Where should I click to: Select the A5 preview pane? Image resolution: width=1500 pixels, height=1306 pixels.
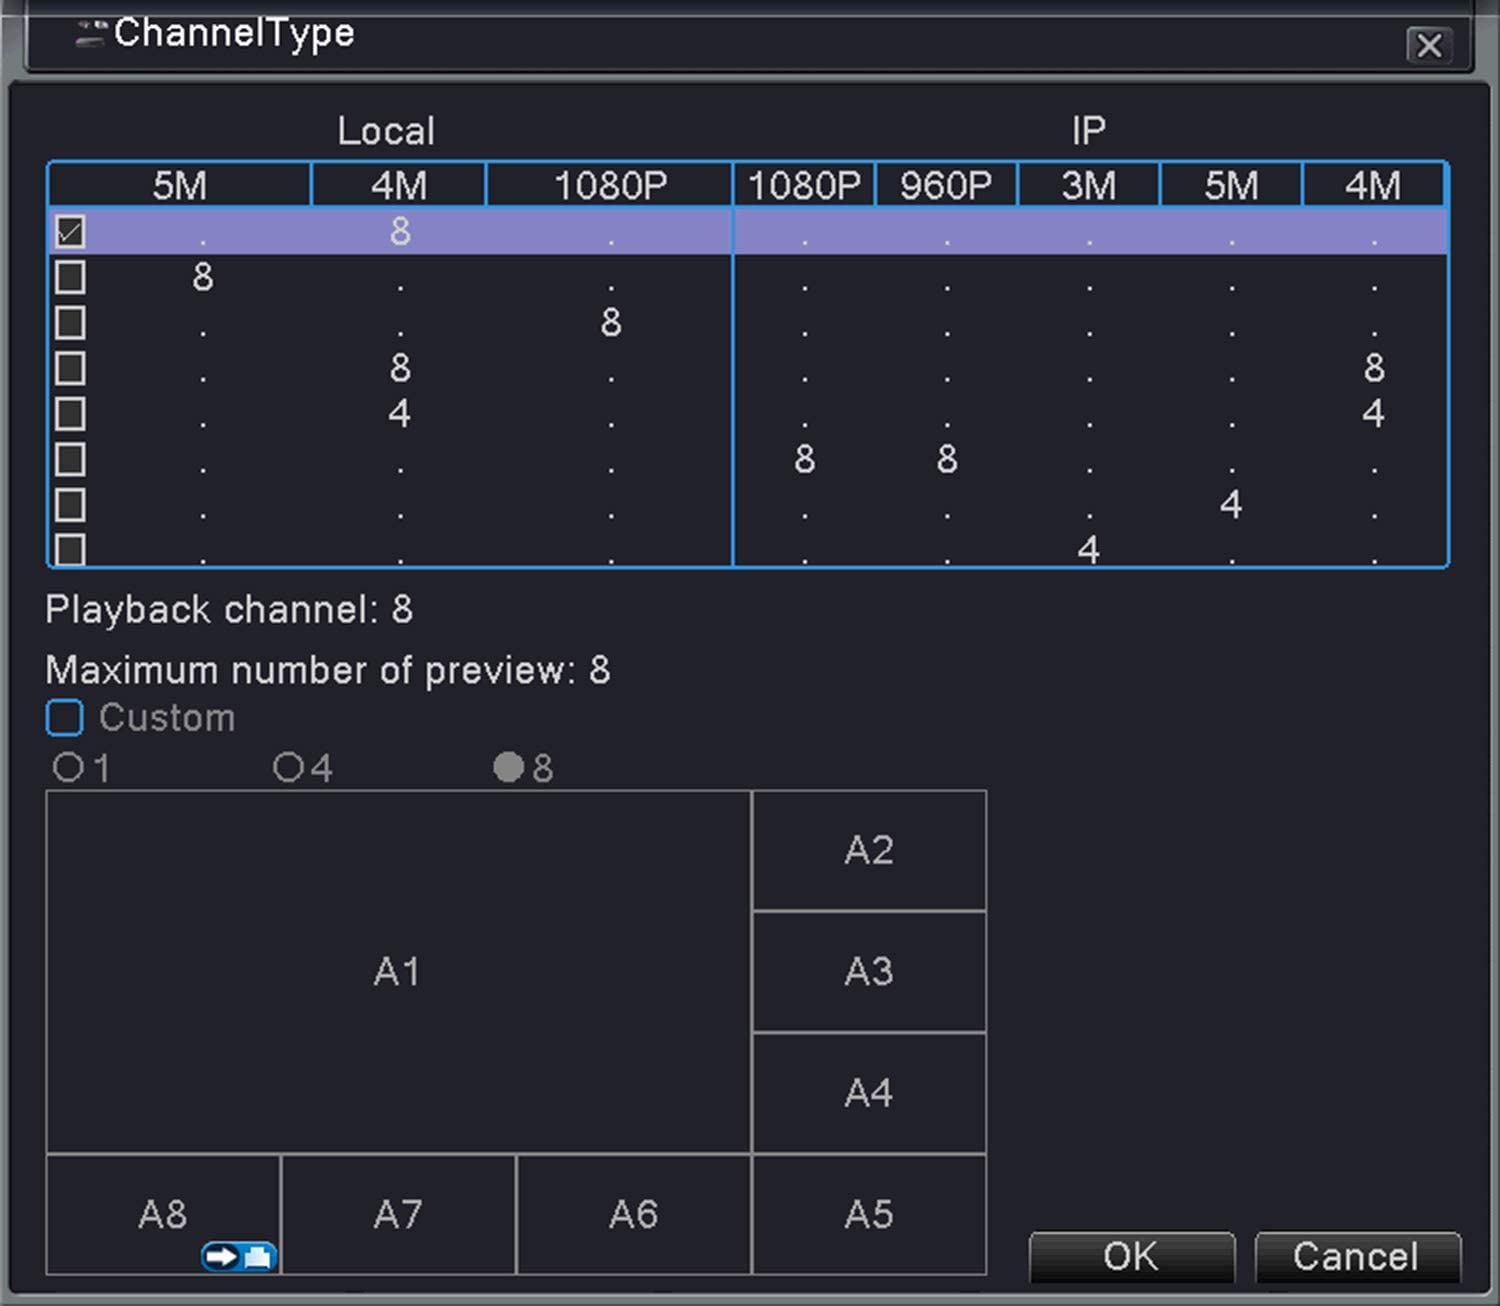click(869, 1214)
